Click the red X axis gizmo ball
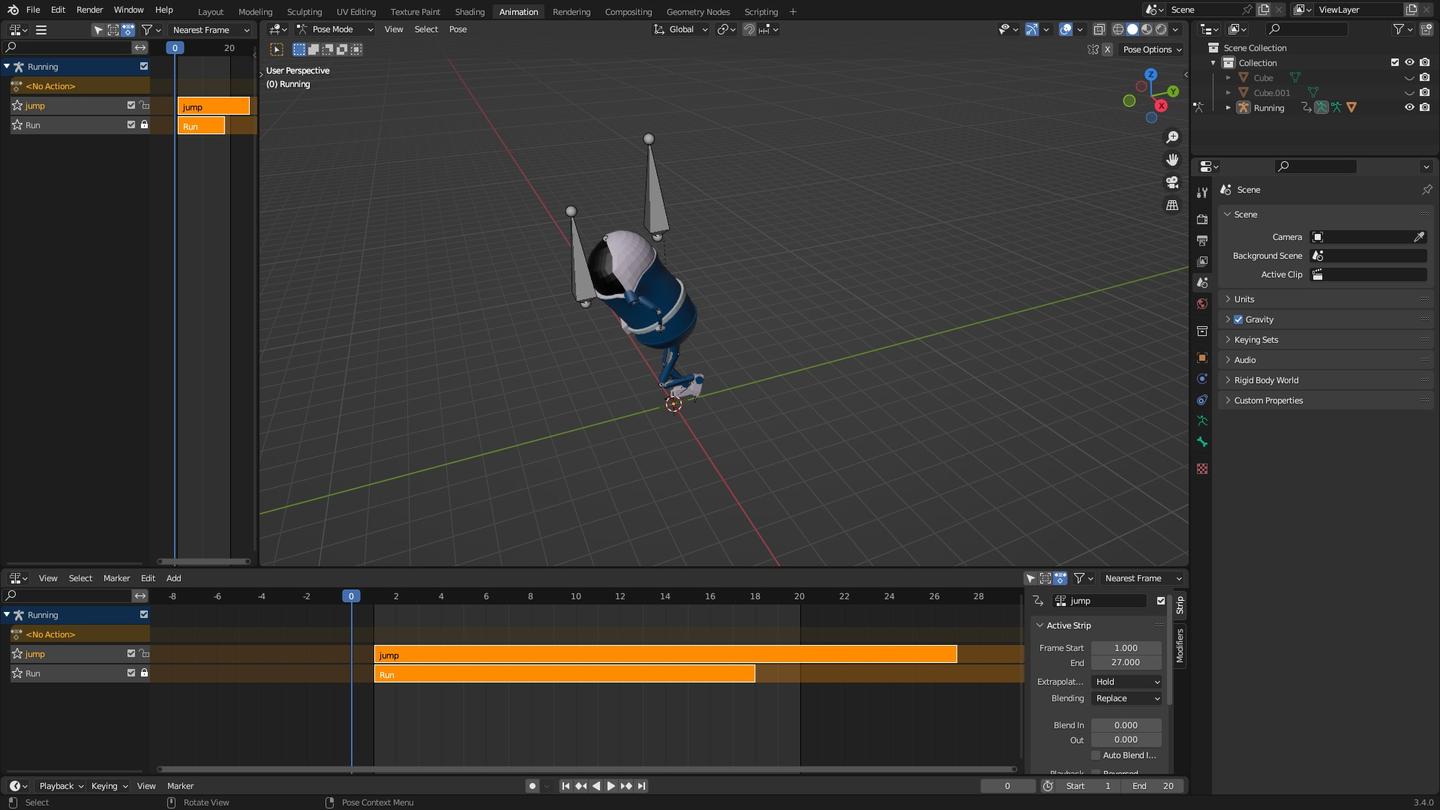 point(1161,106)
